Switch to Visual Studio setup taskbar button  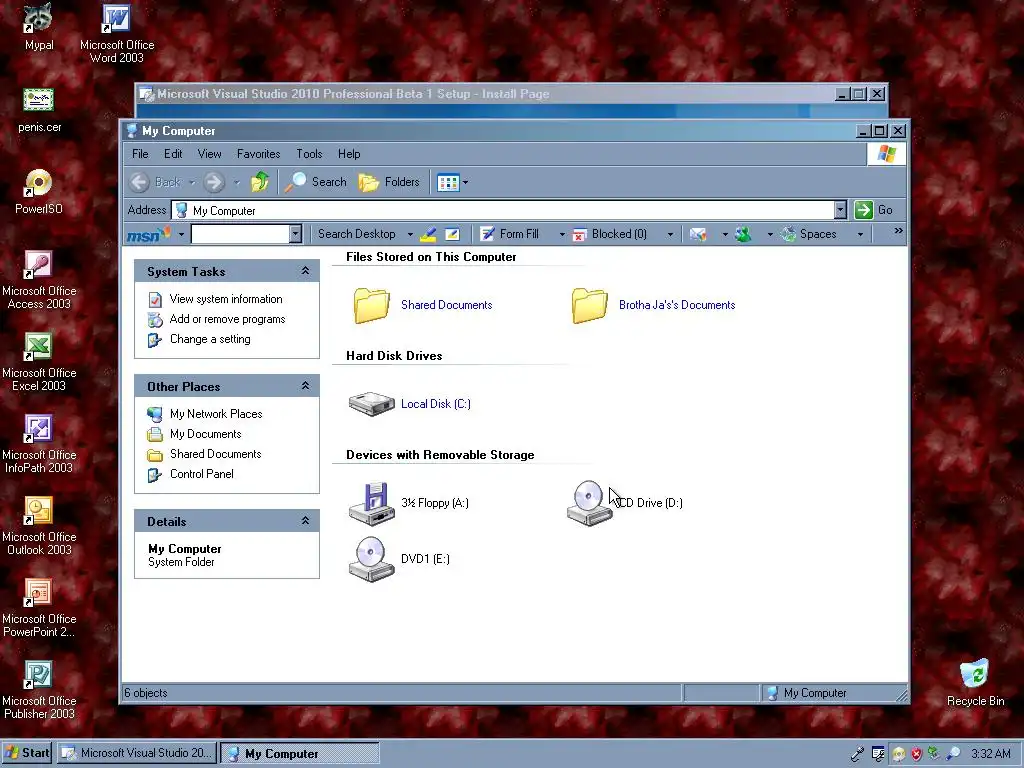(x=136, y=753)
